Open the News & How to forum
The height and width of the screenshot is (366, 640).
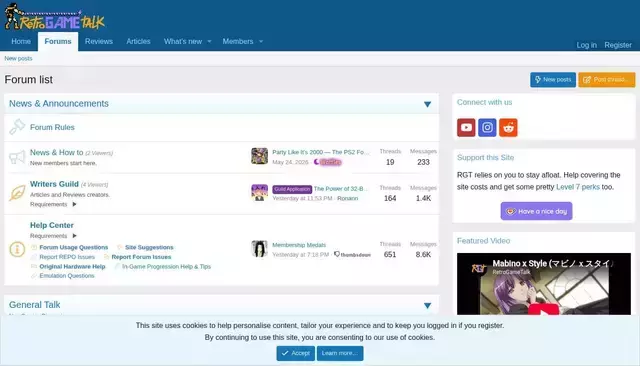(x=56, y=152)
